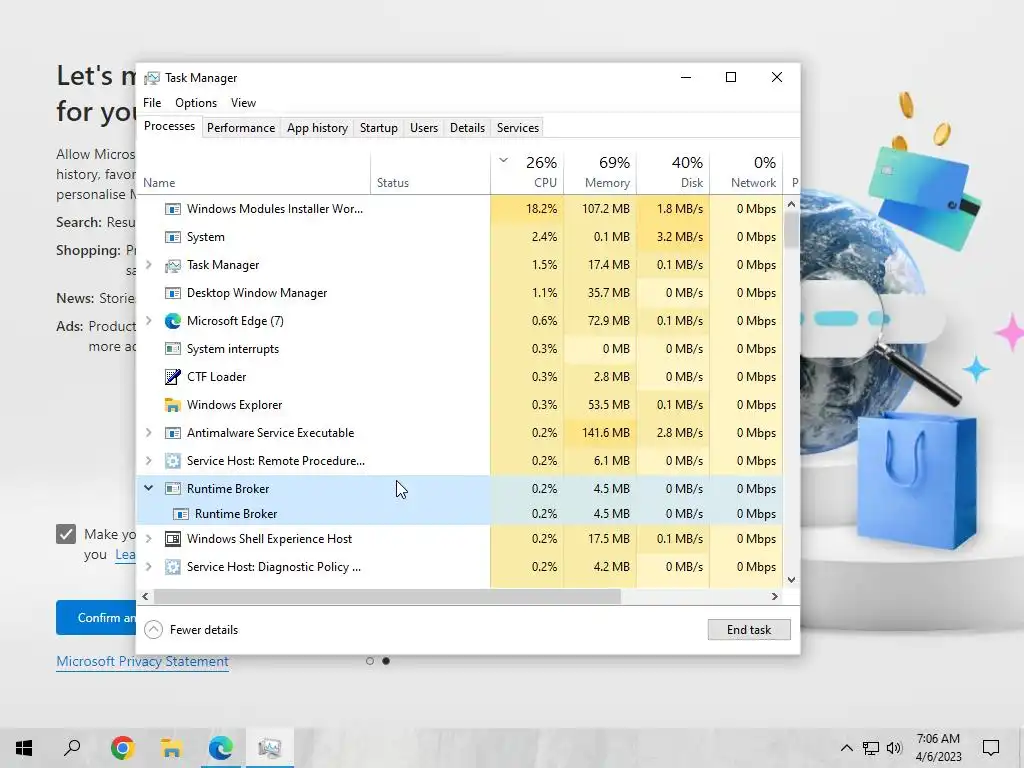
Task: Open the volume control in system tray
Action: [x=894, y=748]
